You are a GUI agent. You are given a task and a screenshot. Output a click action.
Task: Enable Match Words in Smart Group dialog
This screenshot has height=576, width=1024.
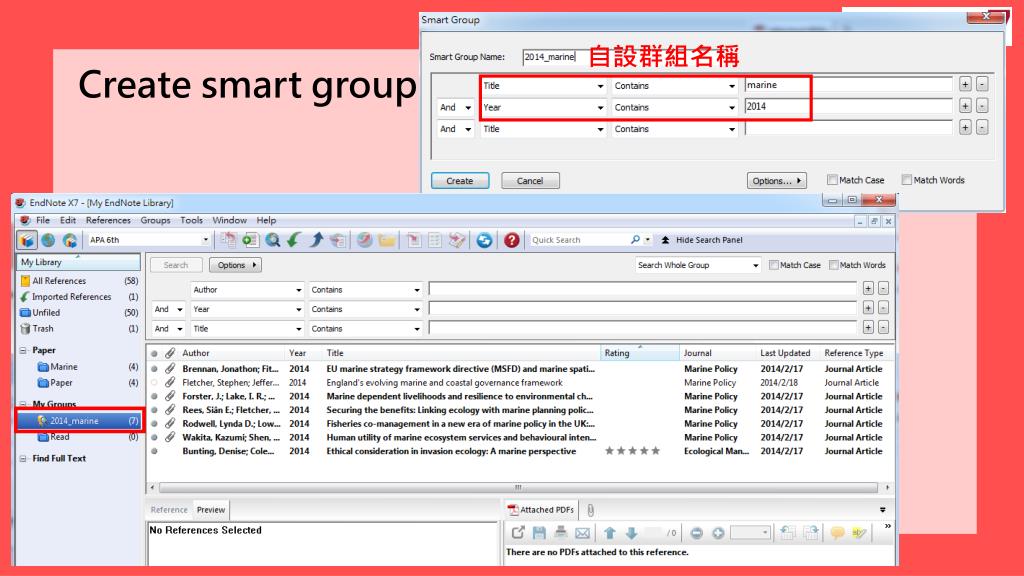(x=906, y=180)
